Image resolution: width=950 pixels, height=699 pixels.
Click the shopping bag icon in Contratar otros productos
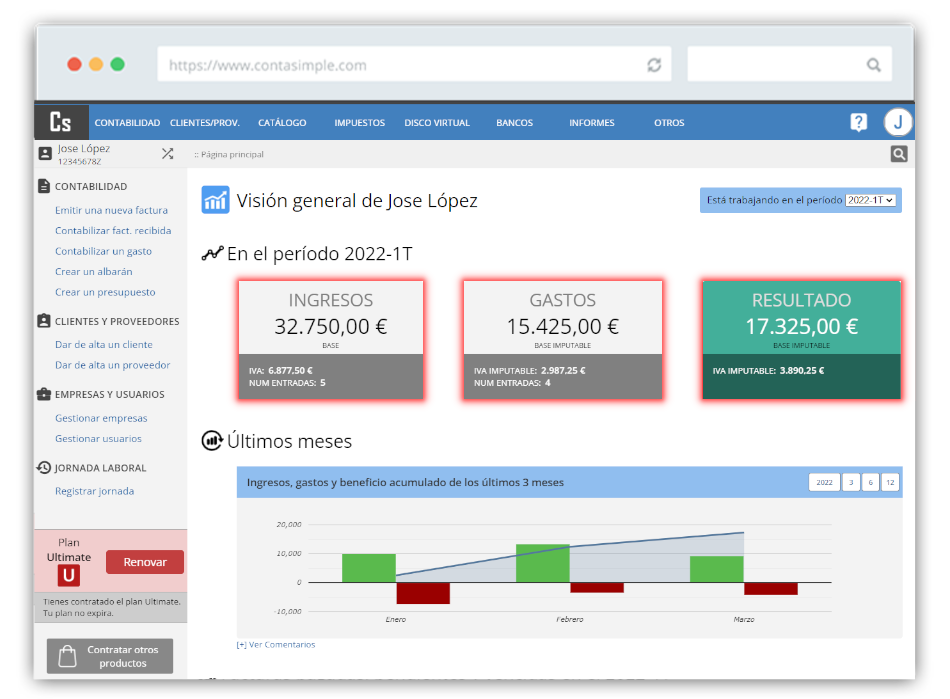pyautogui.click(x=67, y=656)
